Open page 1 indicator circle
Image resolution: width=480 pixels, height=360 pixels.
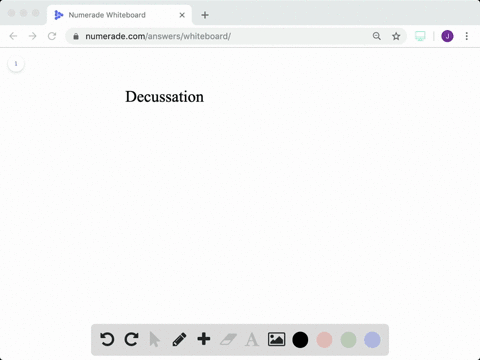coord(16,63)
